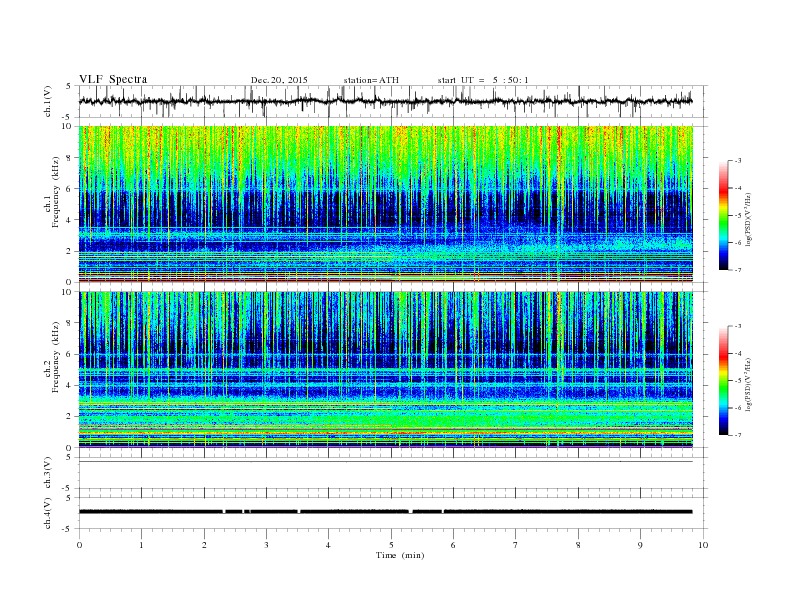The image size is (792, 612).
Task: Click the time axis tick label '8'
Action: (x=578, y=545)
